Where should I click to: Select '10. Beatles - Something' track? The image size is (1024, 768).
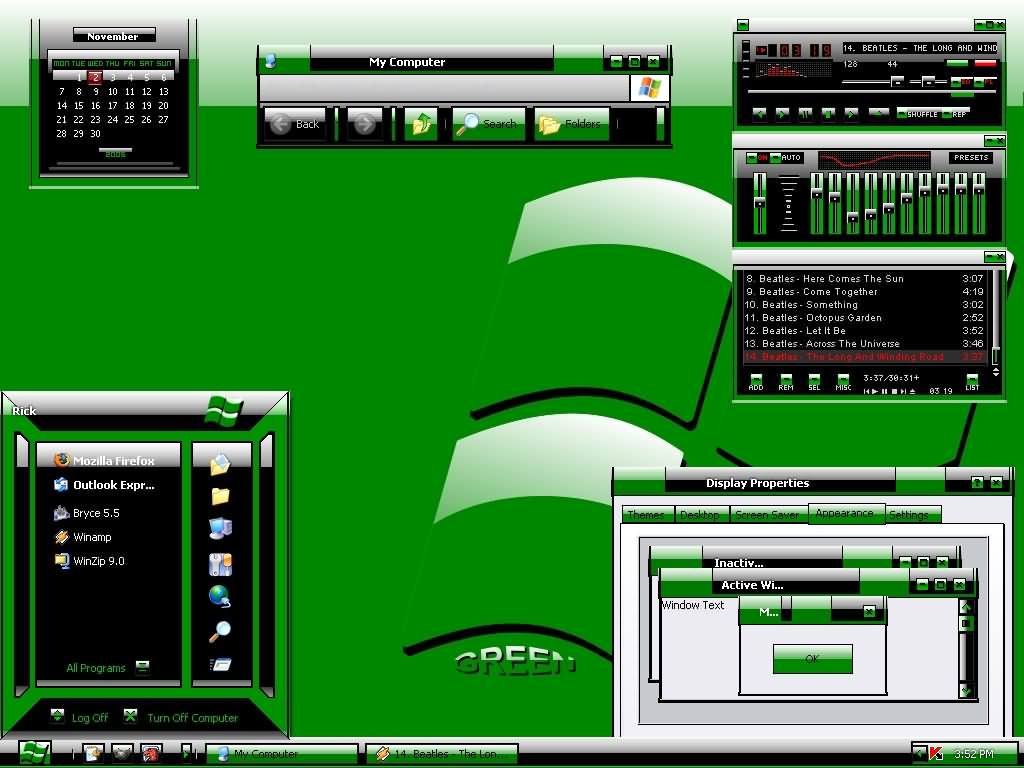(864, 304)
